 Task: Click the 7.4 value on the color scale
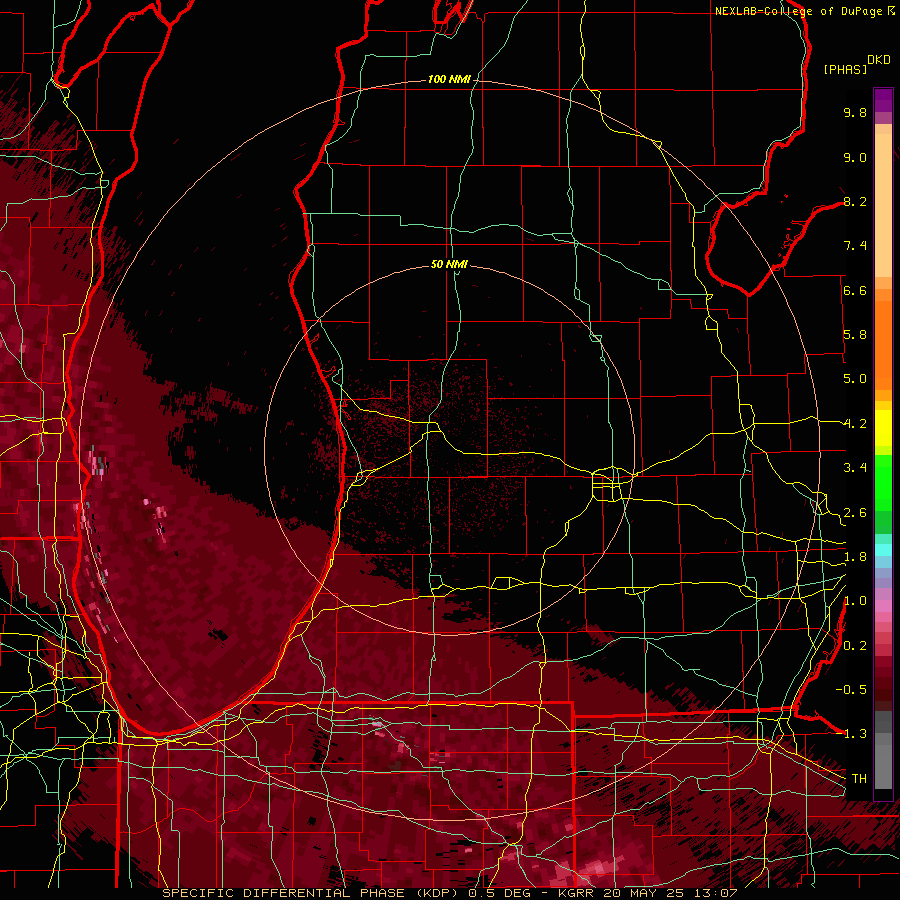coord(855,246)
